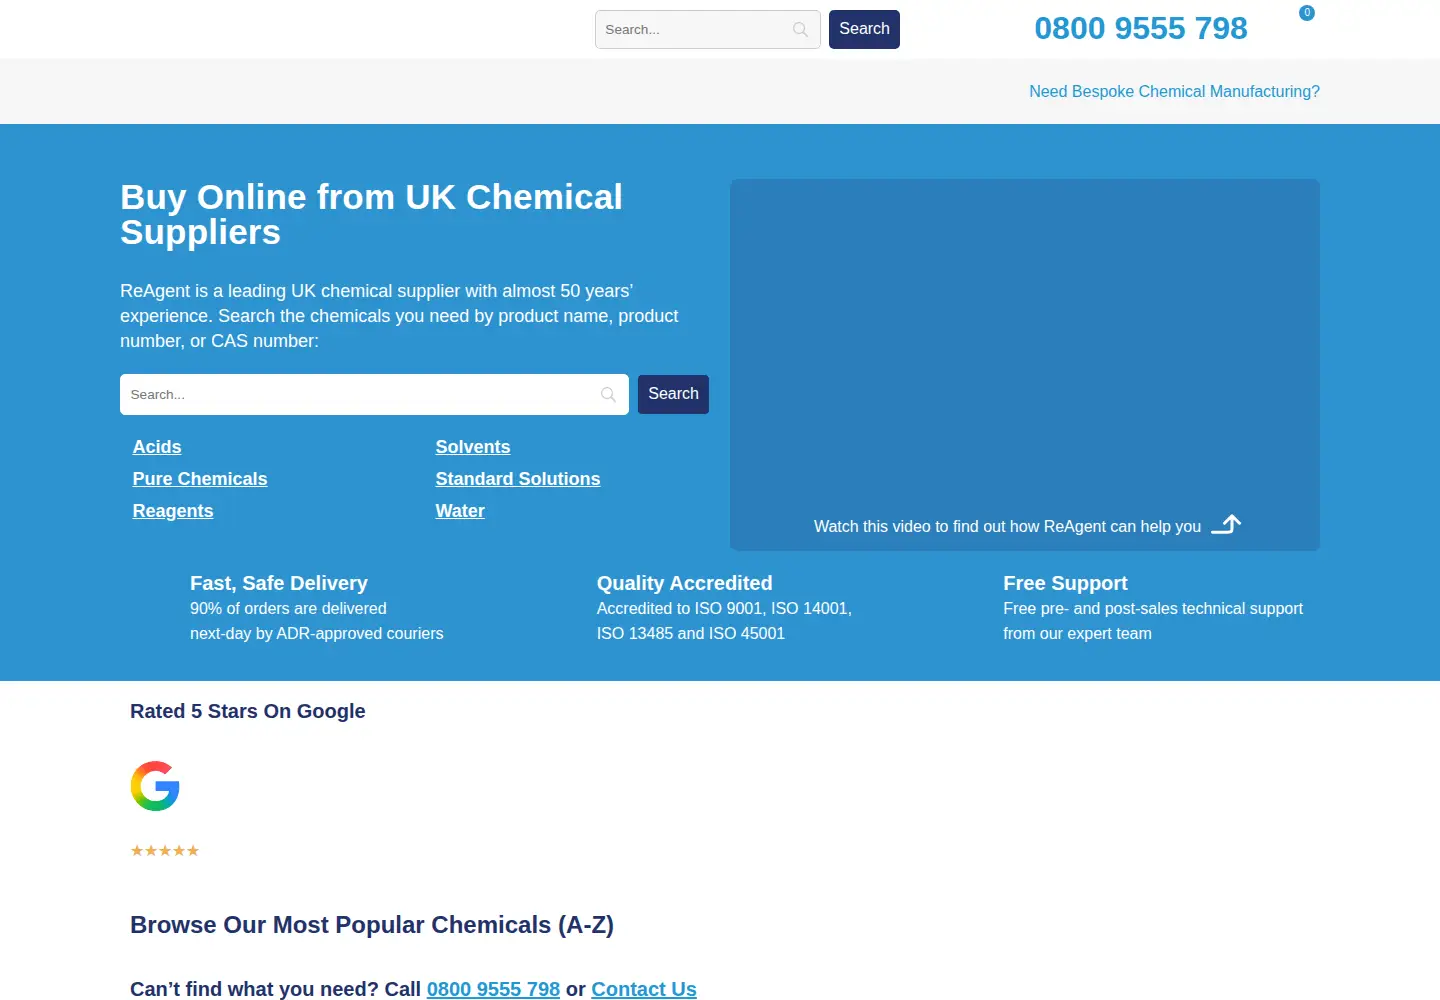Viewport: 1440px width, 1000px height.
Task: Click the magnifier icon in hero search box
Action: [x=608, y=395]
